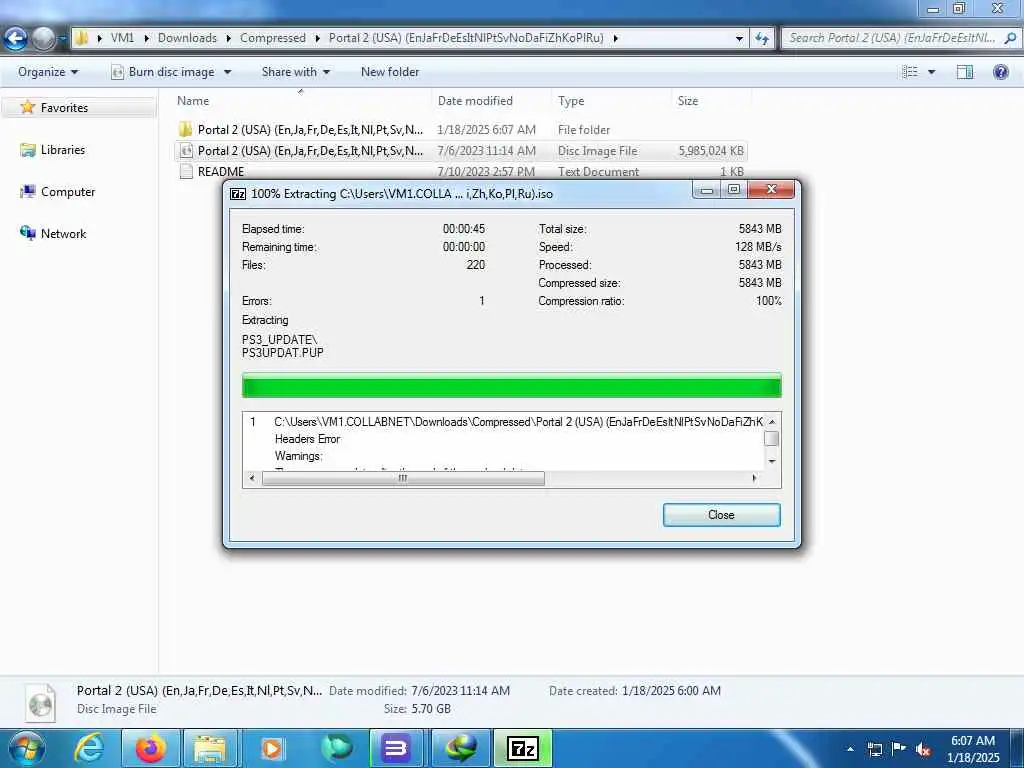Screen dimensions: 1024x768
Task: Sort by the Name column header
Action: click(x=193, y=101)
